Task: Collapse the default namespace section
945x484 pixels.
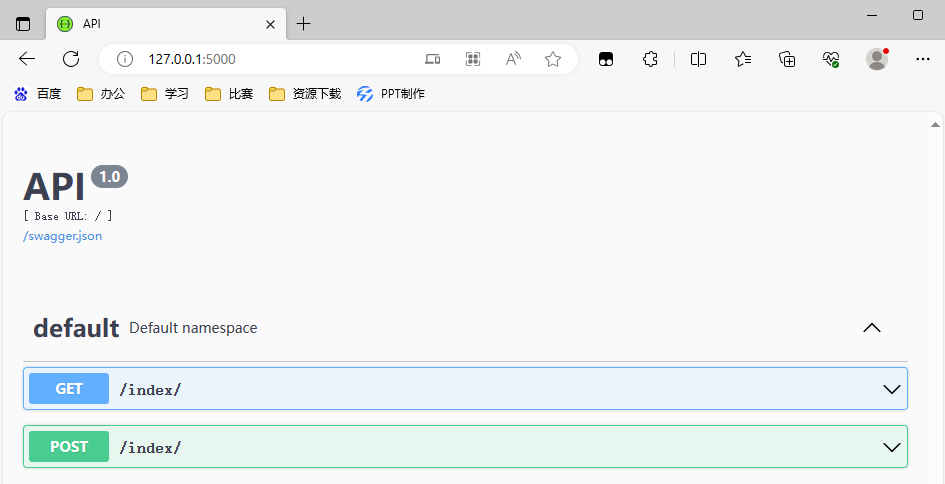Action: [x=872, y=328]
